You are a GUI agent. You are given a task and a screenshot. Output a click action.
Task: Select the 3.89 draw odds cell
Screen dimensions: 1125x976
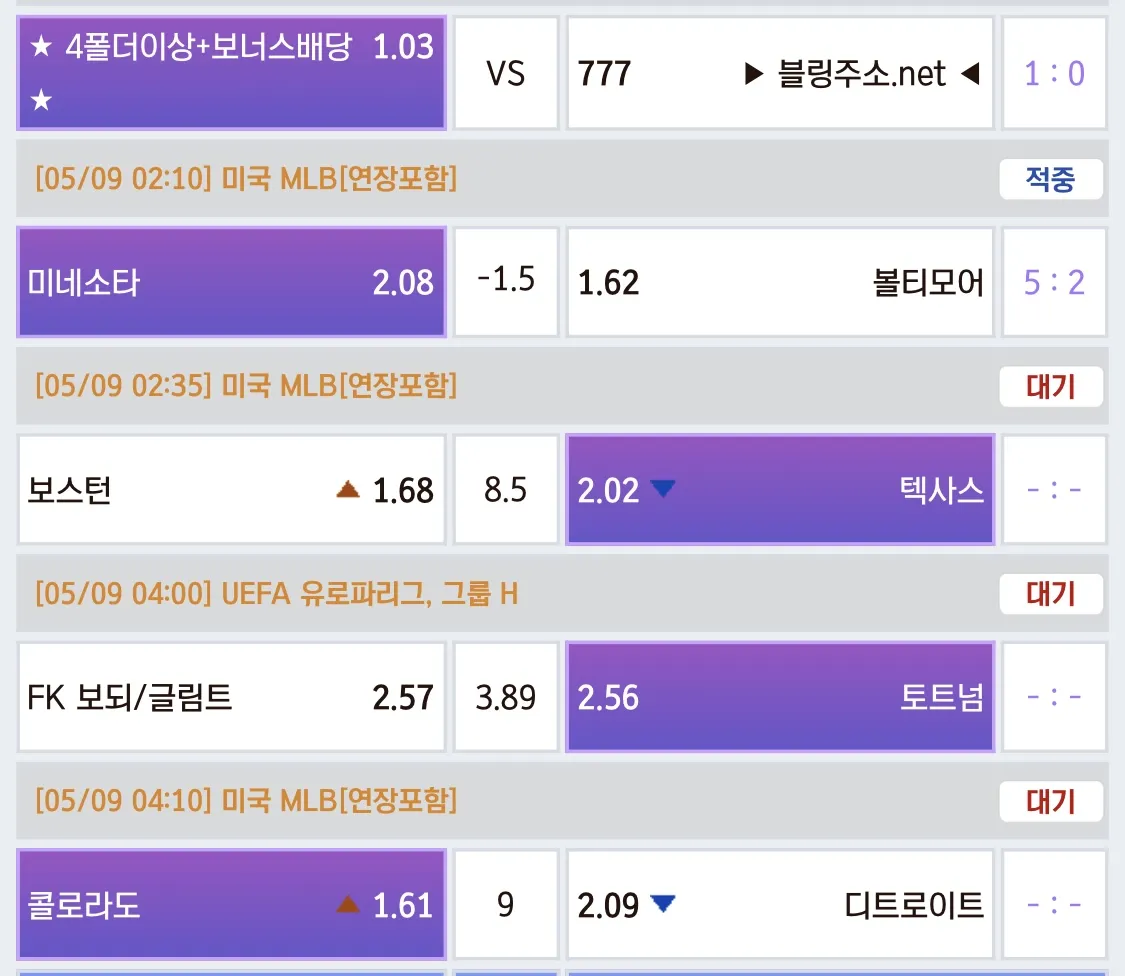click(506, 697)
